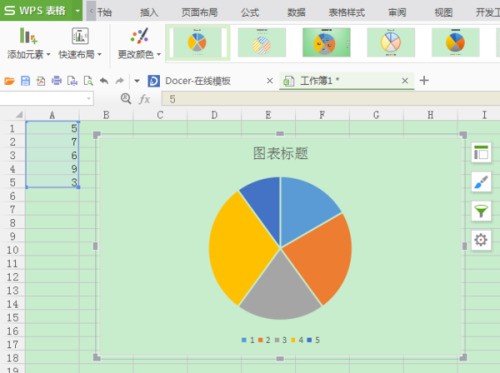Add a new document tab with plus
Screen dimensions: 500x373
[x=424, y=80]
